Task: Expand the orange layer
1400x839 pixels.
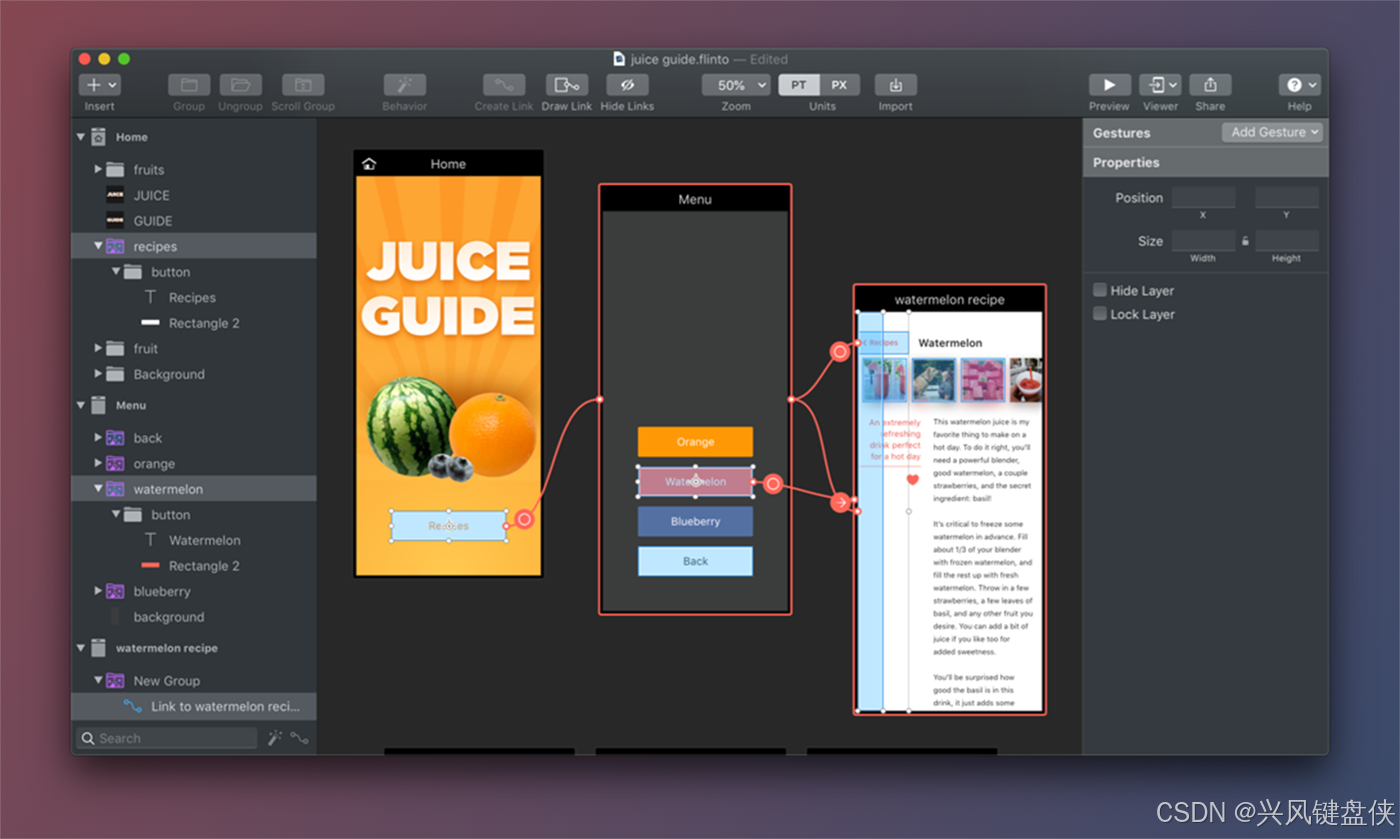Action: coord(98,464)
